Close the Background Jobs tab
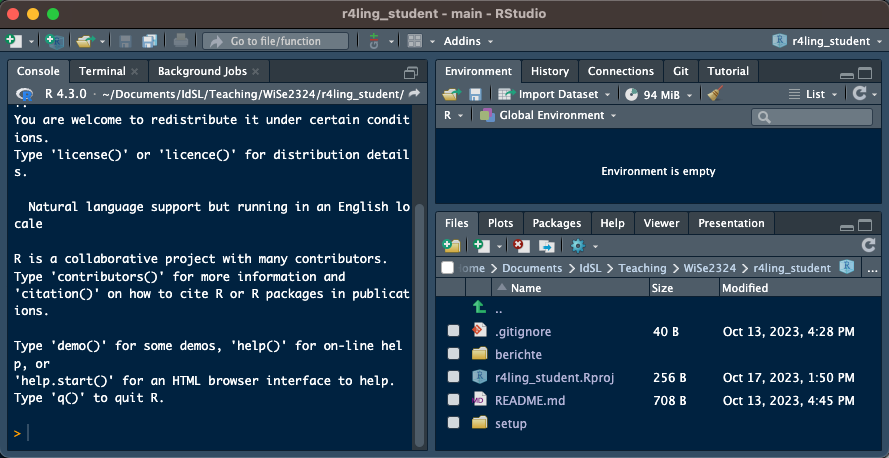 click(256, 71)
